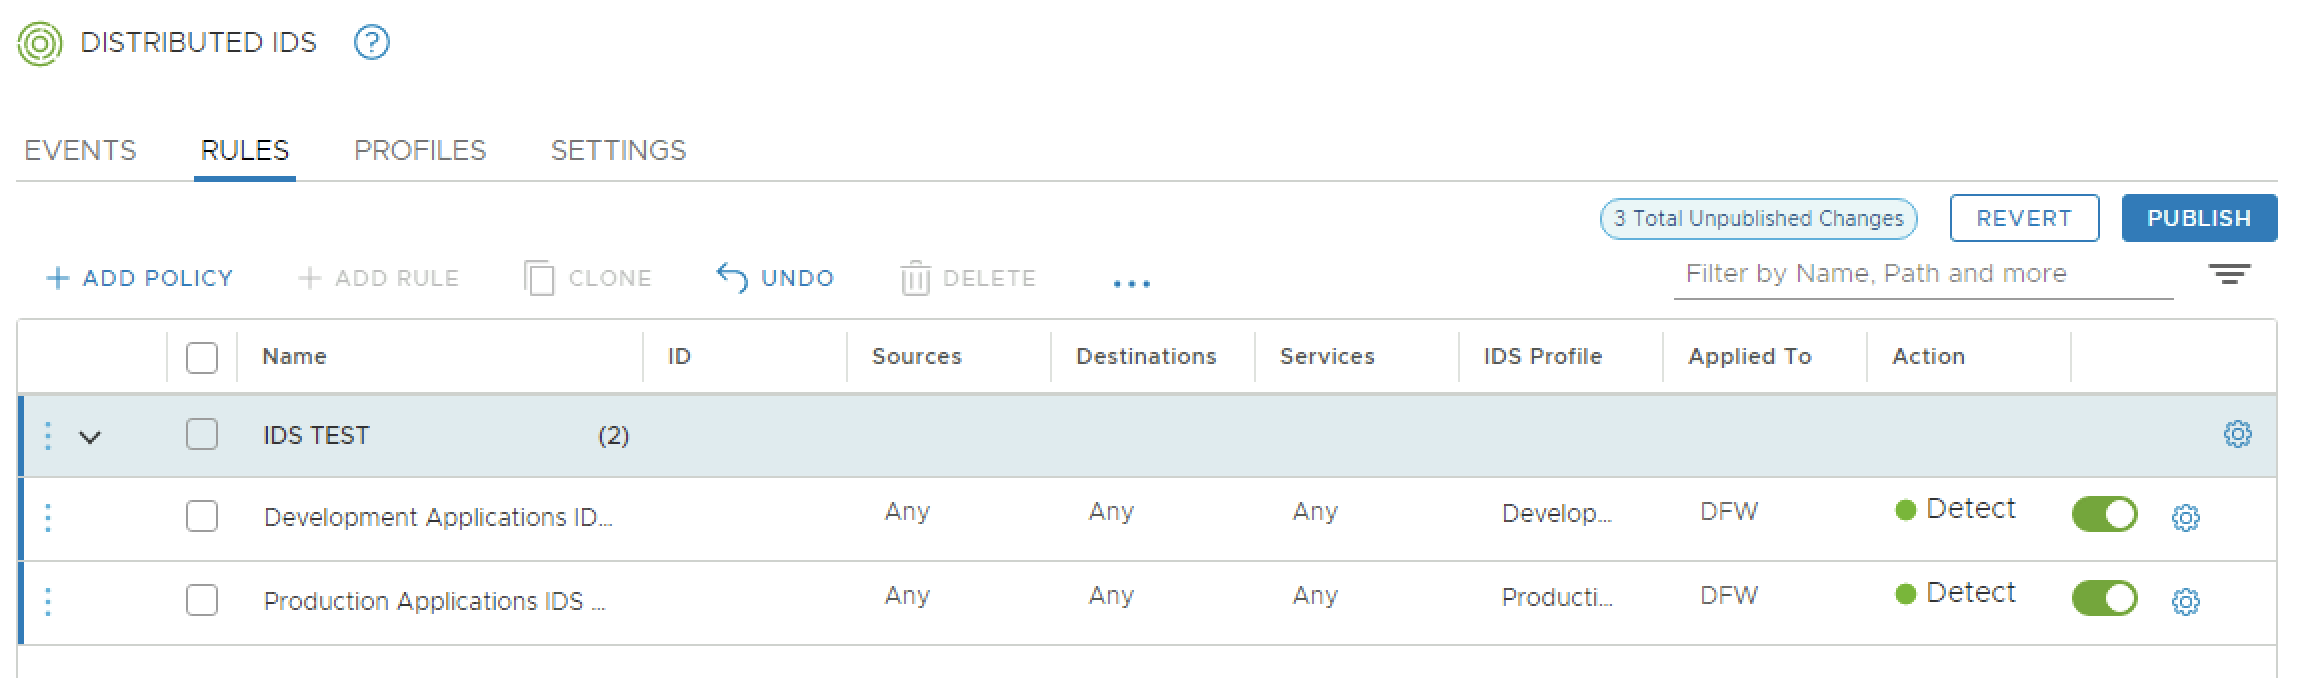2304x678 pixels.
Task: Open Development Applications rule vertical dots menu
Action: [48, 517]
